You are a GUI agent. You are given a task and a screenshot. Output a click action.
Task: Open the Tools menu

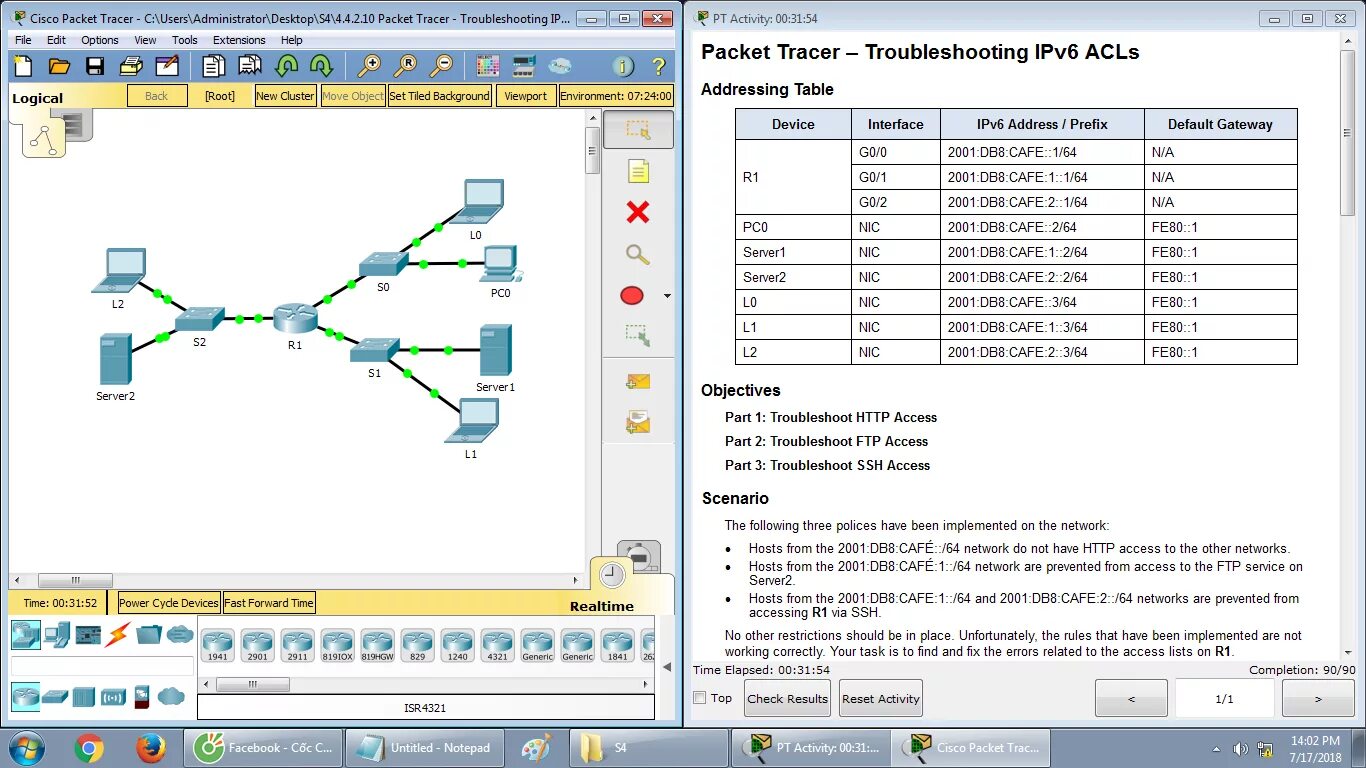pyautogui.click(x=185, y=40)
